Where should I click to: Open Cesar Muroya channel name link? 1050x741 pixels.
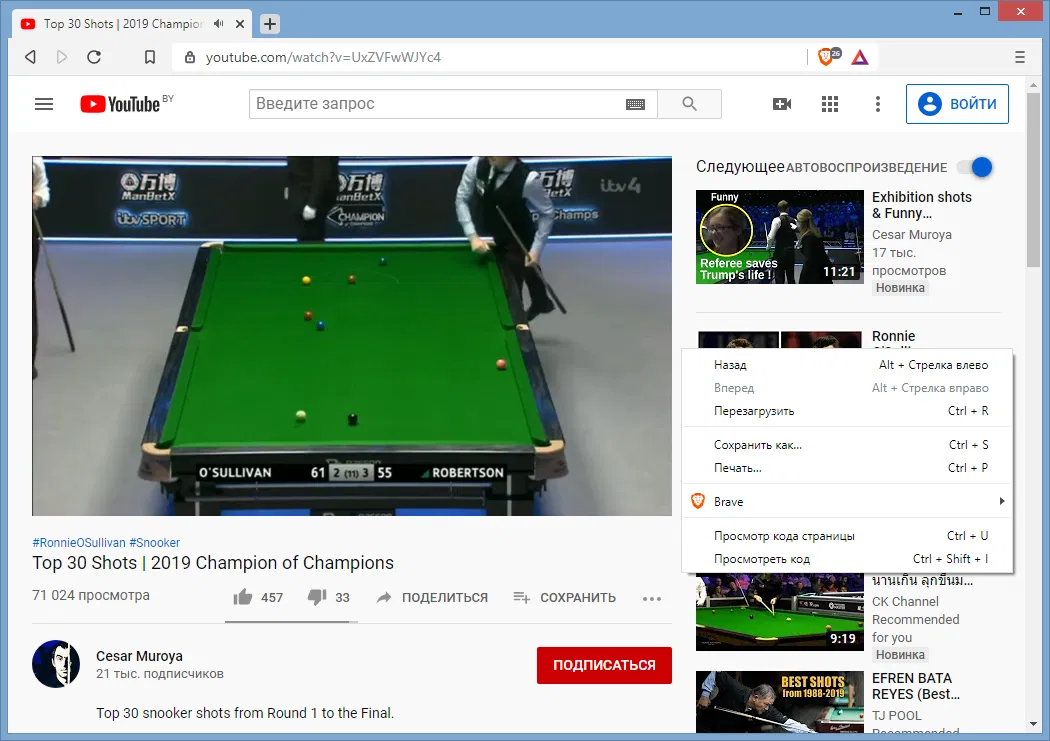click(139, 656)
